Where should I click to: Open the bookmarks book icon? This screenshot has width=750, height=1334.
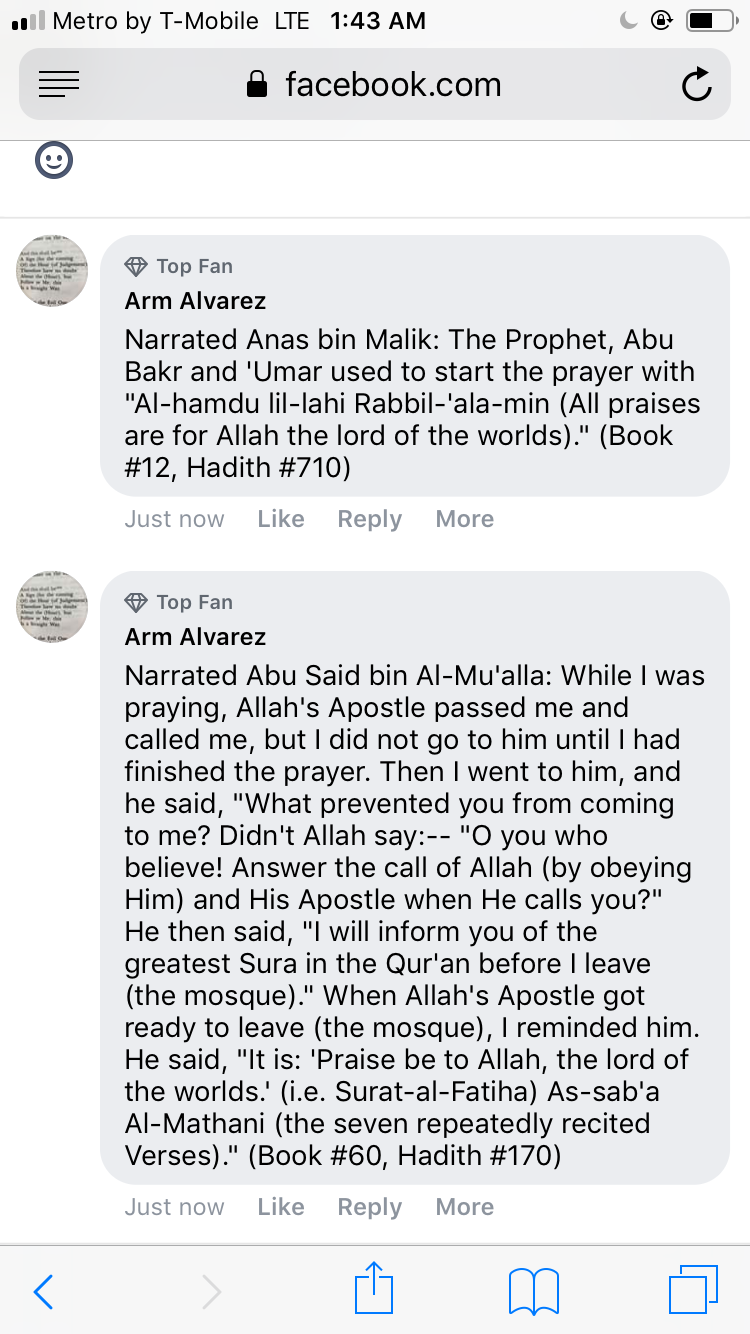coord(534,1291)
